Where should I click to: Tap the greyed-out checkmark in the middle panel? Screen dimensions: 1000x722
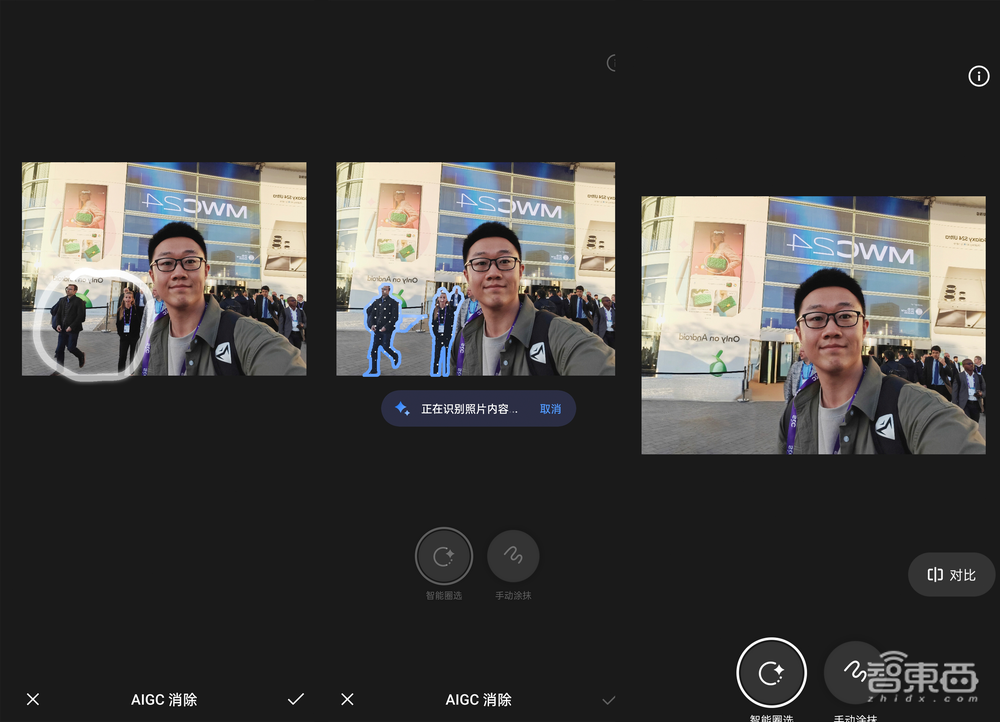[x=608, y=700]
